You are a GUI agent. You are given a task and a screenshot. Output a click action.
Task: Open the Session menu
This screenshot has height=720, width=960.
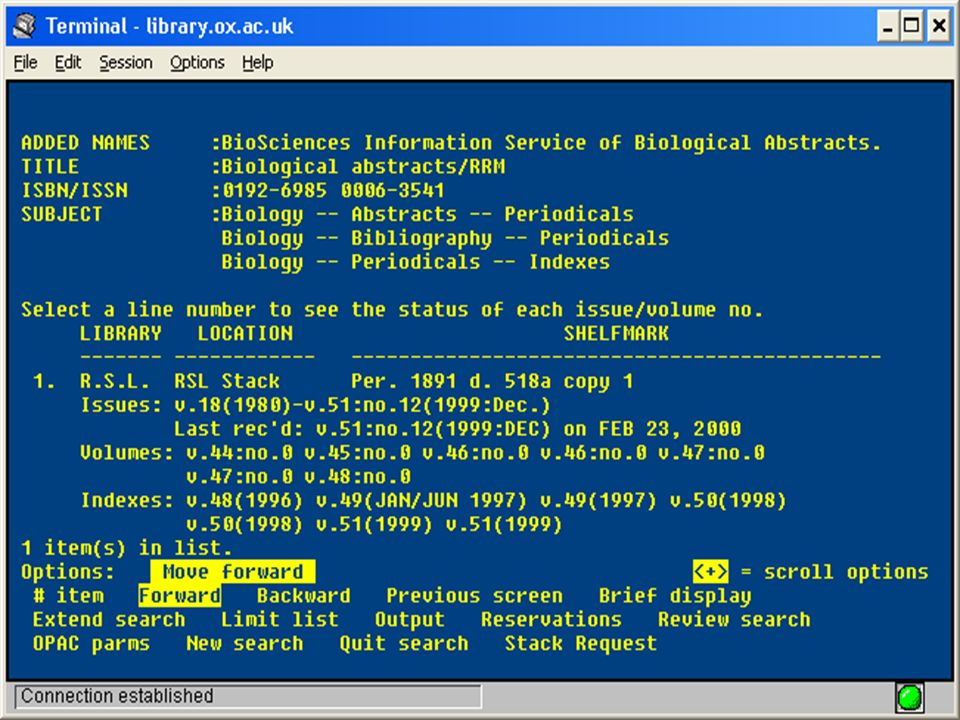coord(126,62)
